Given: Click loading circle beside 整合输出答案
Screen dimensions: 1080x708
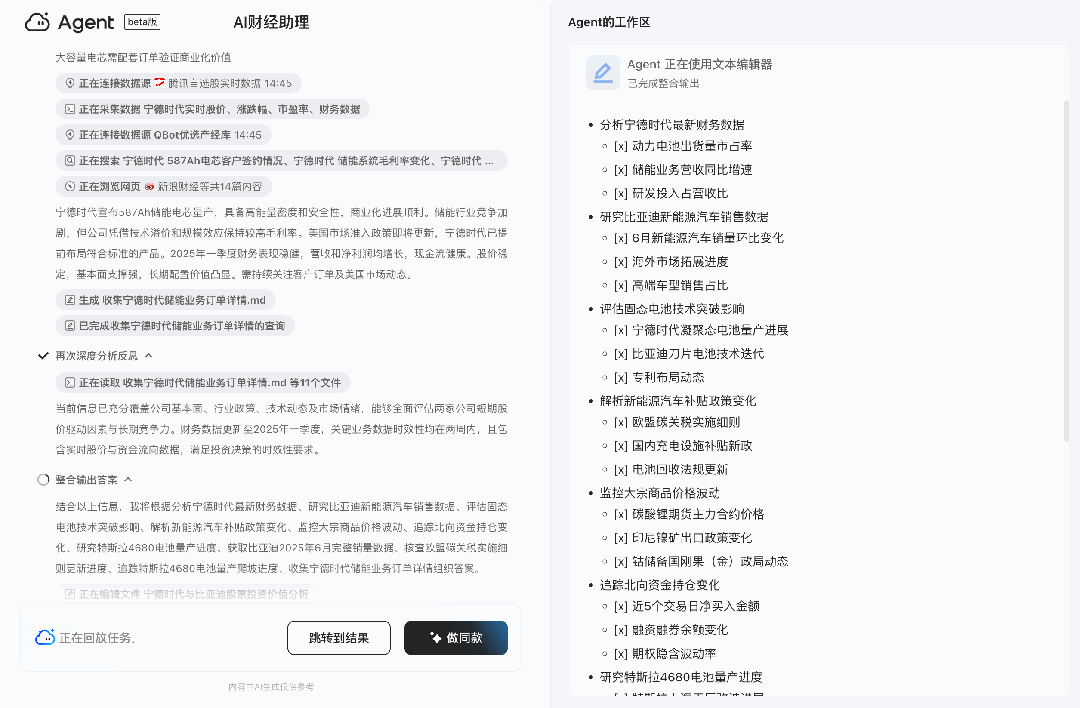Looking at the screenshot, I should 43,480.
